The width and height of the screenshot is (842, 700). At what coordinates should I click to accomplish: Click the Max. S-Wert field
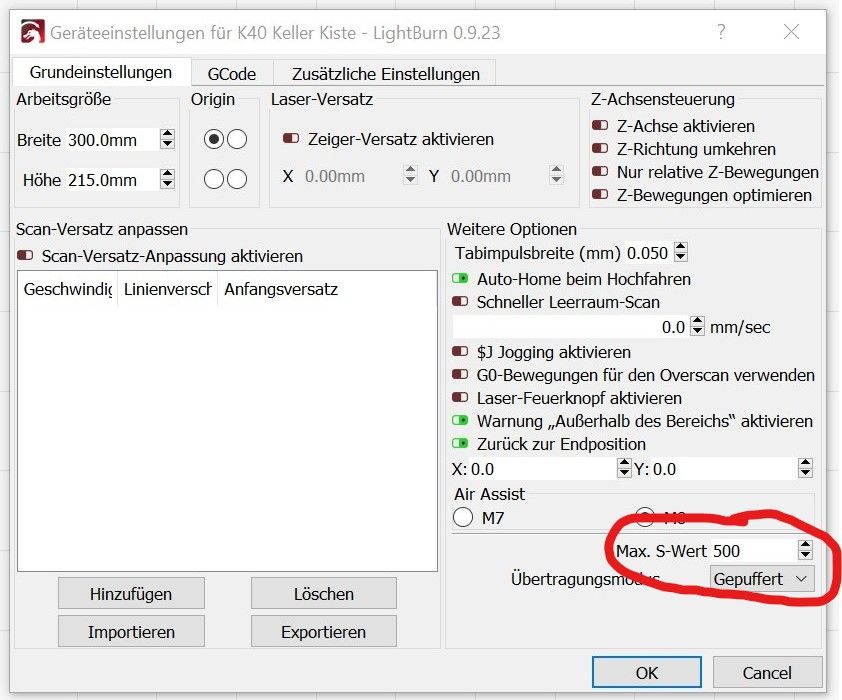pyautogui.click(x=754, y=551)
